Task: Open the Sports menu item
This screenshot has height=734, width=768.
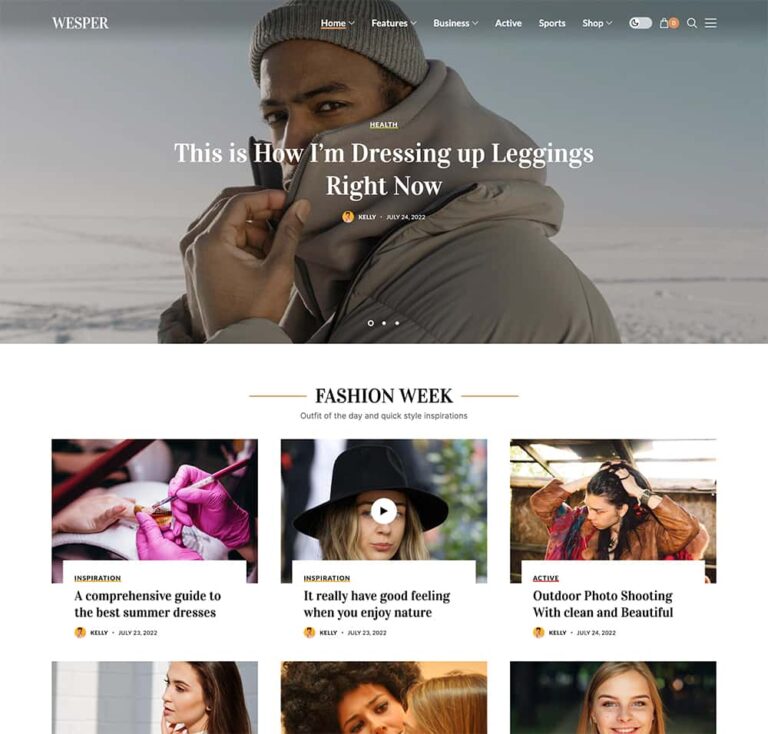Action: (x=552, y=23)
